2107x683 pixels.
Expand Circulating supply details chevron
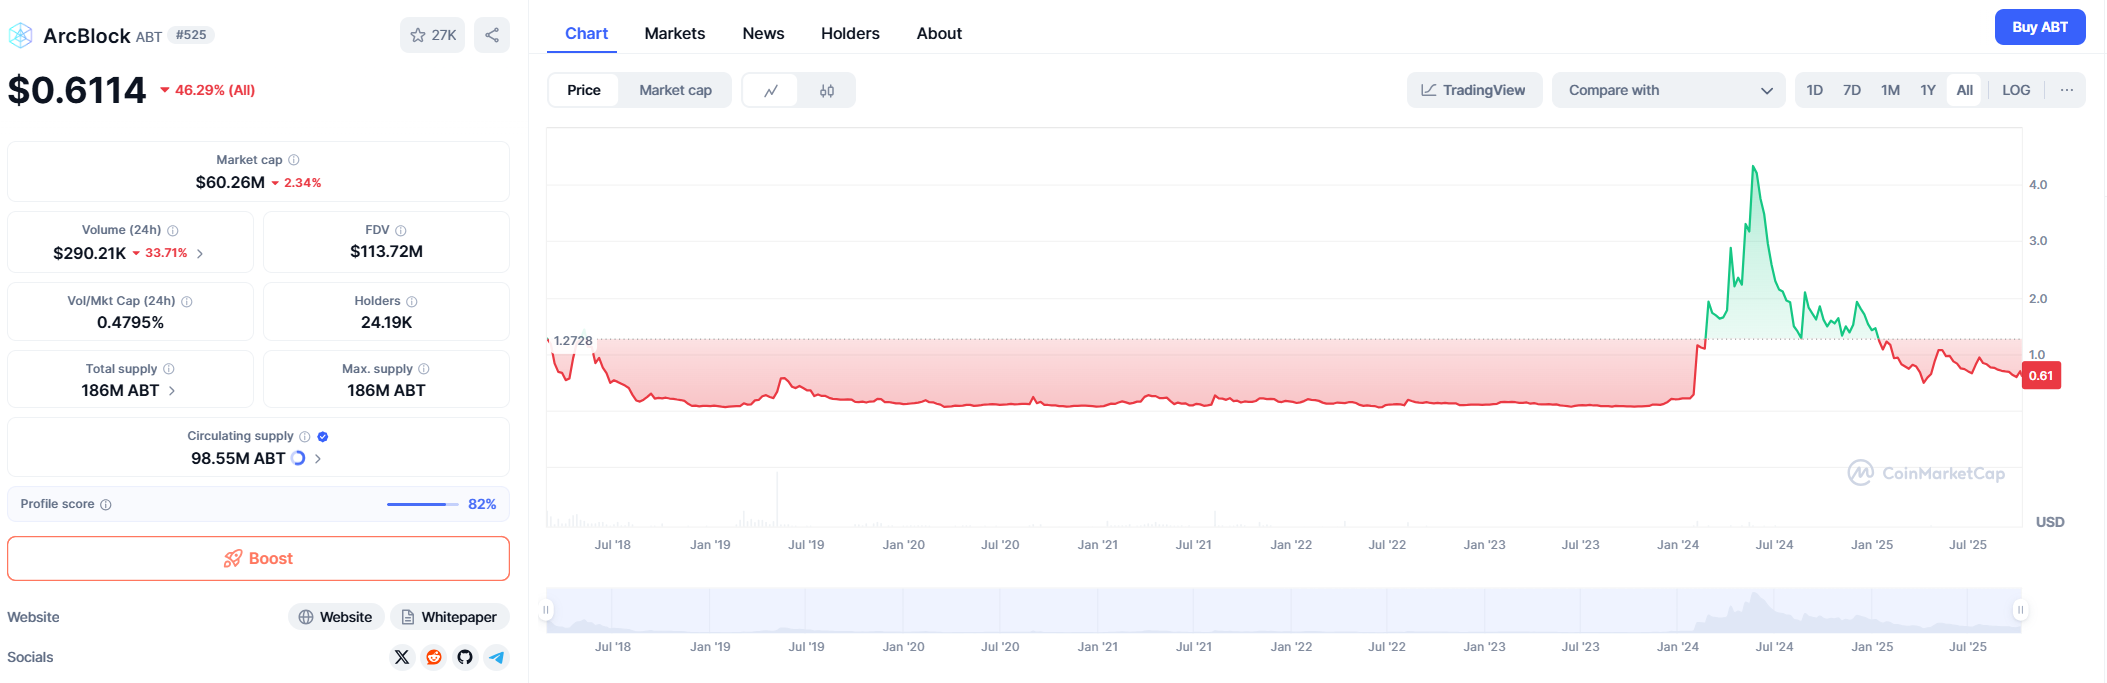[x=318, y=459]
